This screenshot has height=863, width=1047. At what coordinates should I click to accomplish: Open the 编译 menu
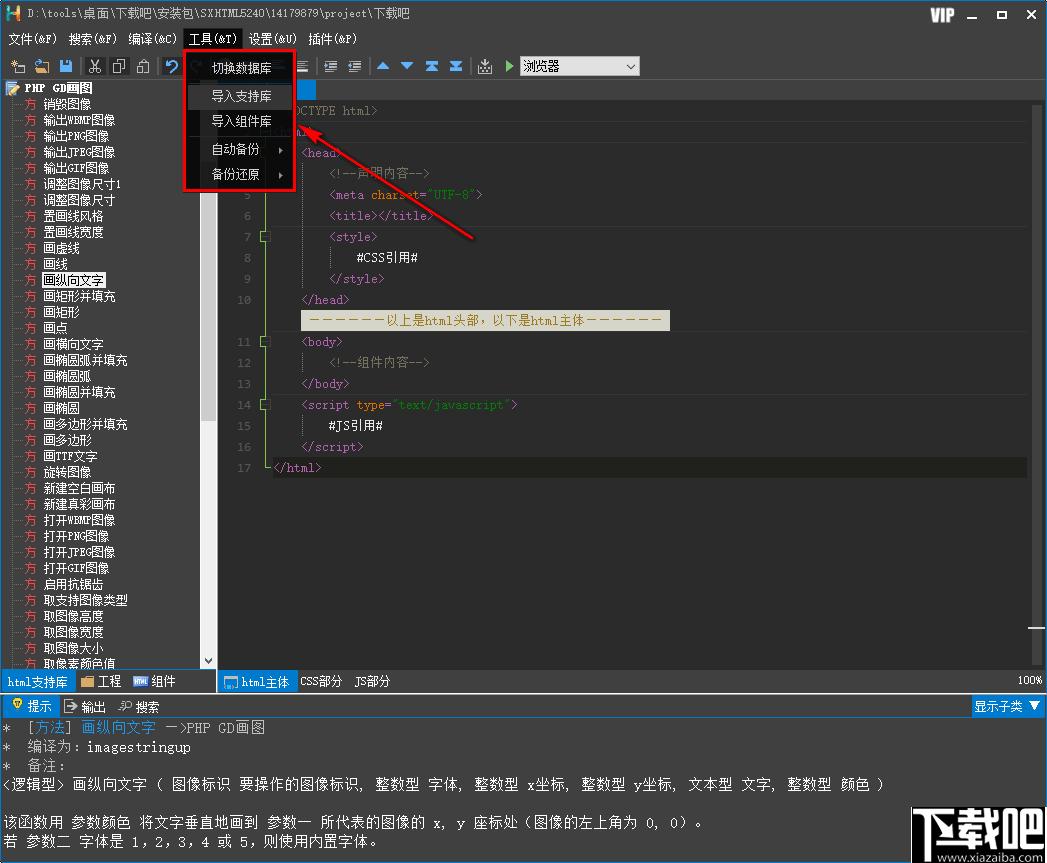pos(152,39)
